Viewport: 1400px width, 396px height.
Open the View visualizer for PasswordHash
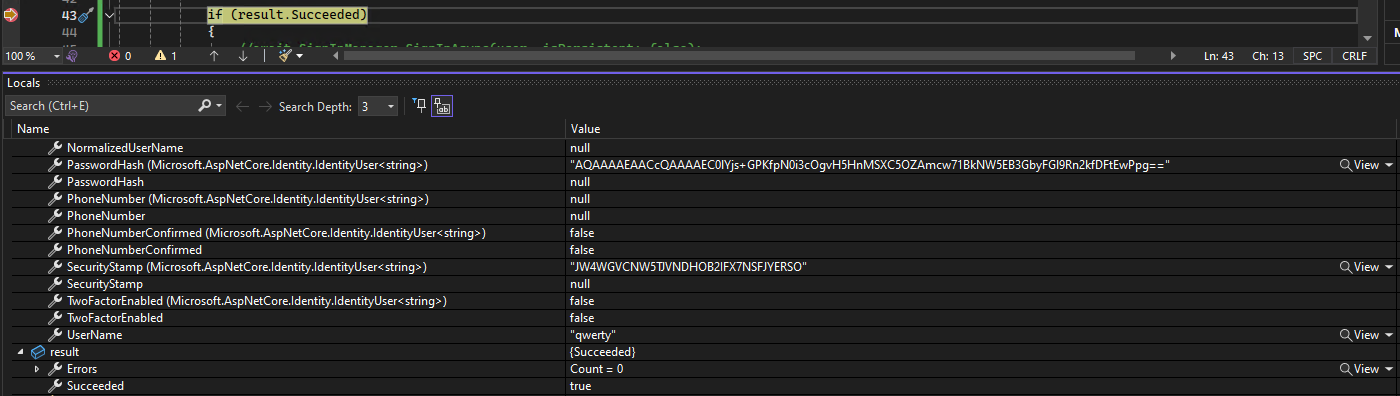pos(1360,165)
